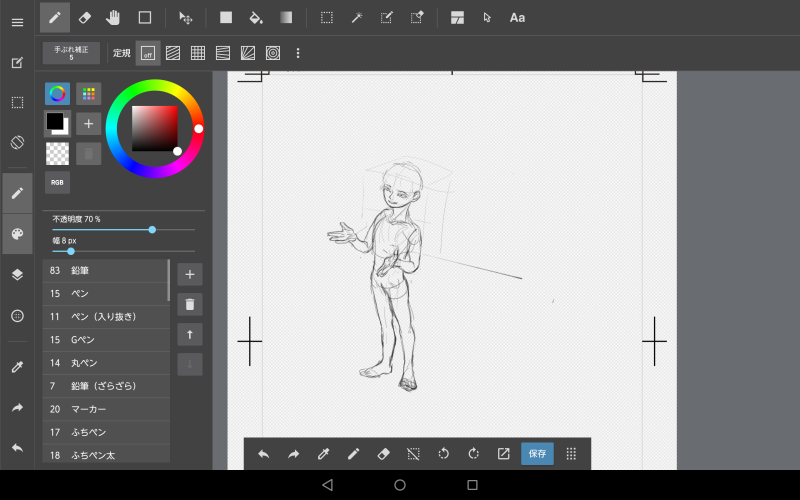Expand the grid shortcut menu in bottom bar
Screen dimensions: 800x500
(x=571, y=453)
